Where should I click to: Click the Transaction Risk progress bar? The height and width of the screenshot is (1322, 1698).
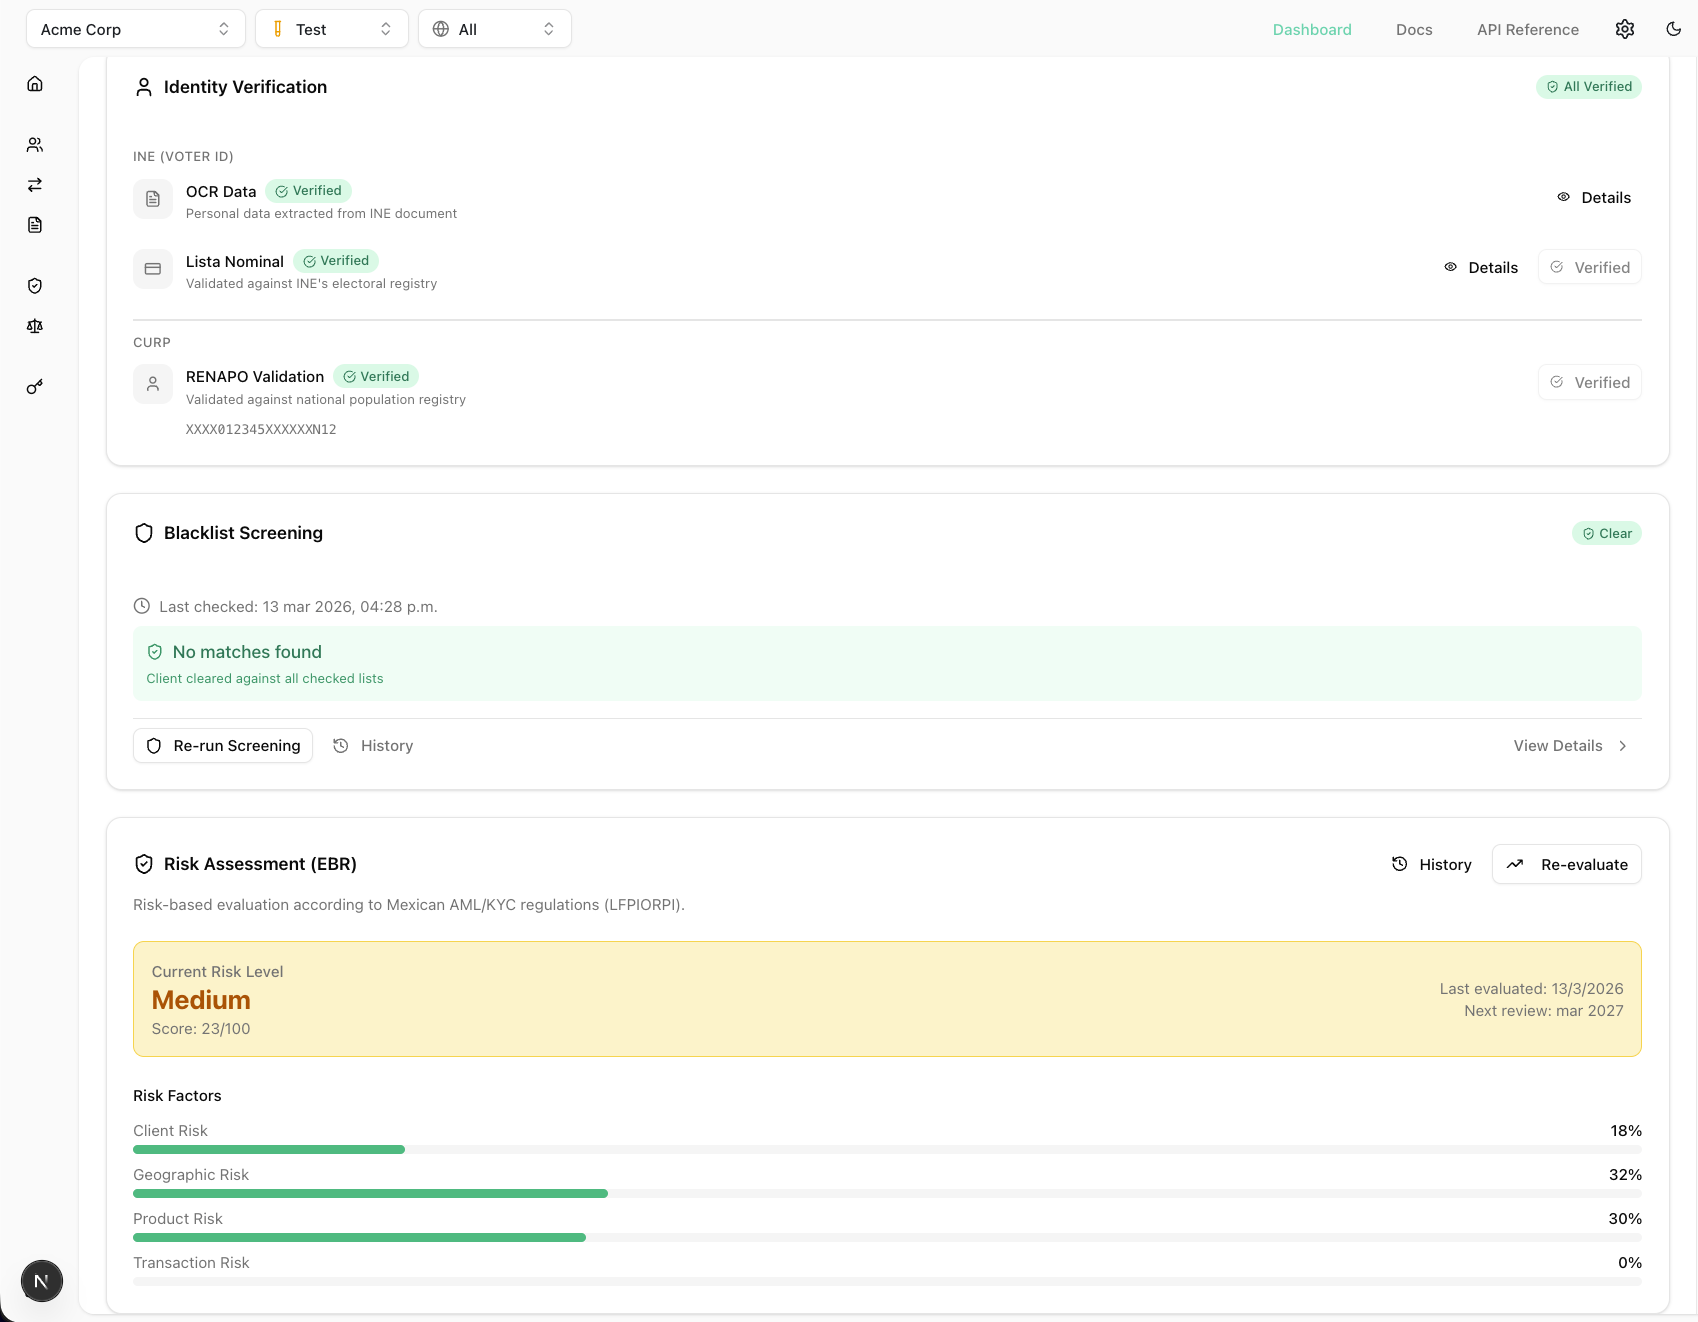[x=887, y=1282]
